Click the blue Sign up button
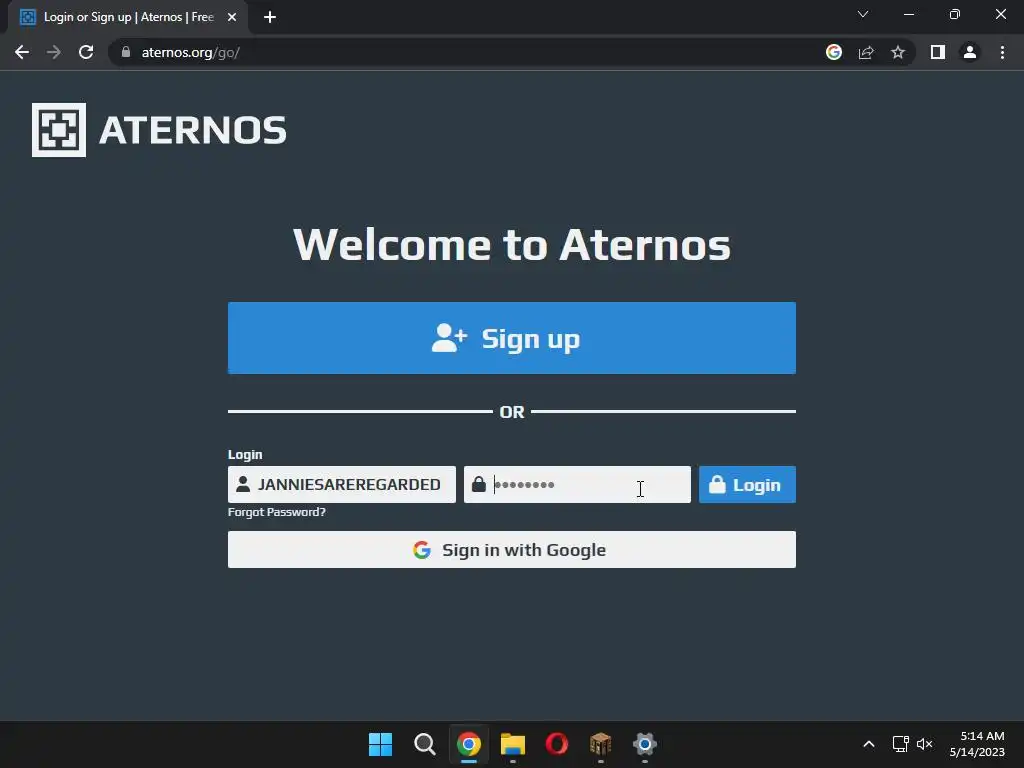The height and width of the screenshot is (768, 1024). [x=511, y=338]
